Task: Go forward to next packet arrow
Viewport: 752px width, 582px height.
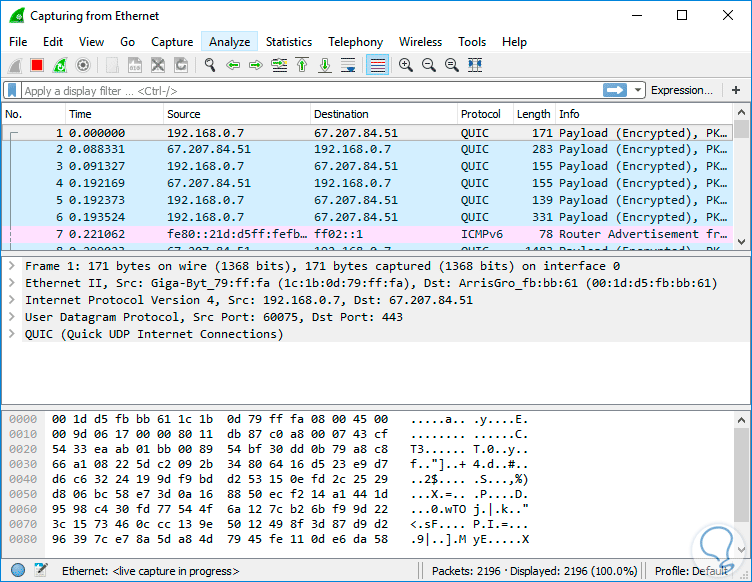Action: (256, 65)
